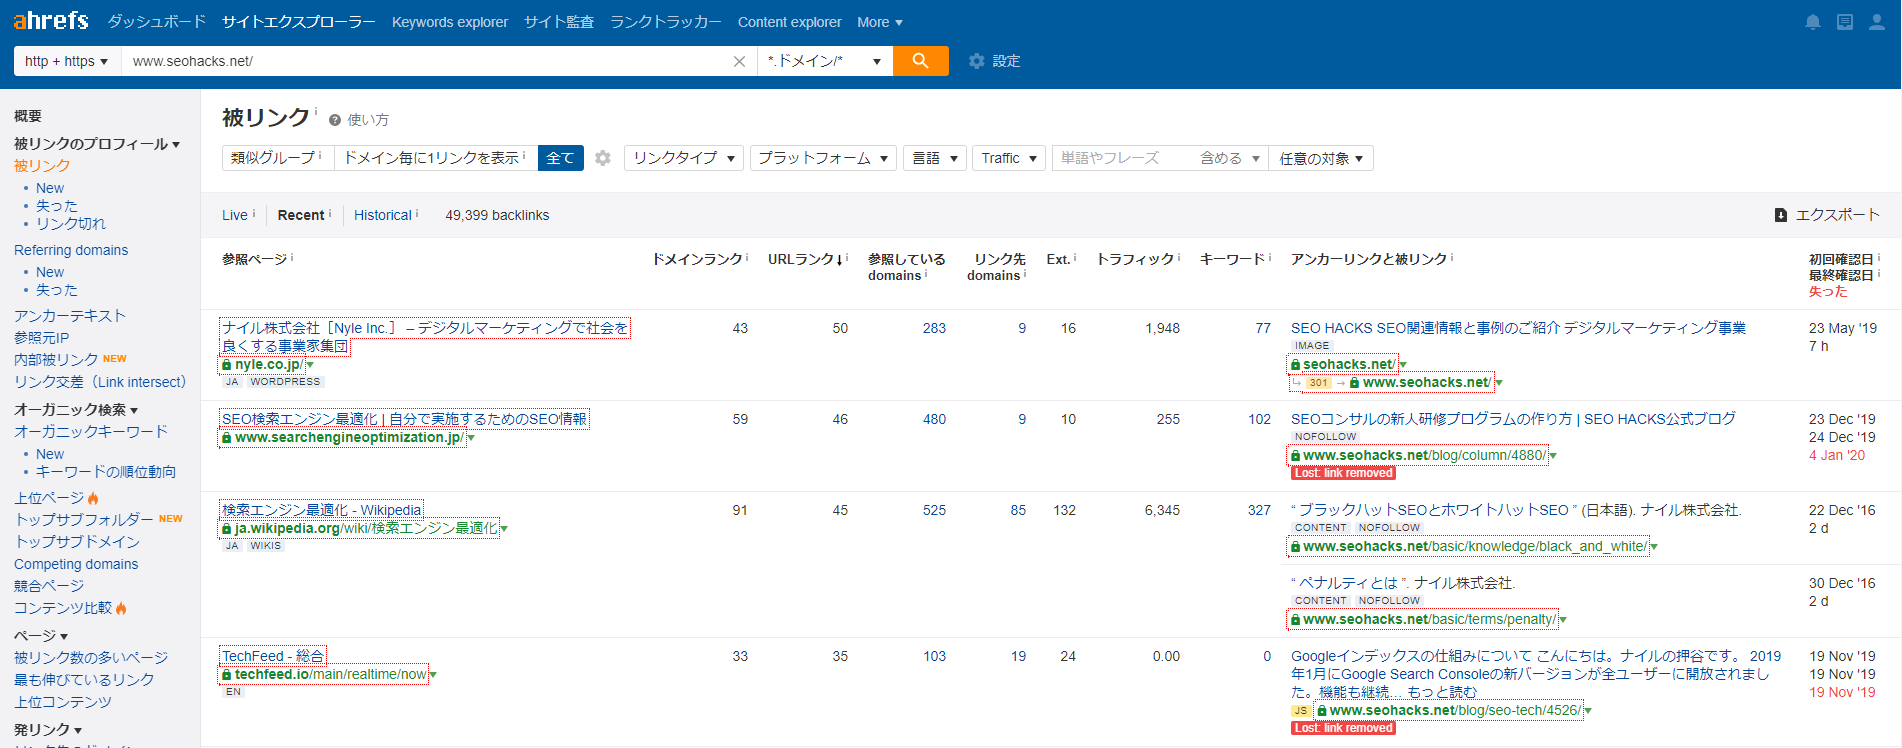The width and height of the screenshot is (1902, 748).
Task: Clear the URL field with the X icon
Action: click(739, 61)
